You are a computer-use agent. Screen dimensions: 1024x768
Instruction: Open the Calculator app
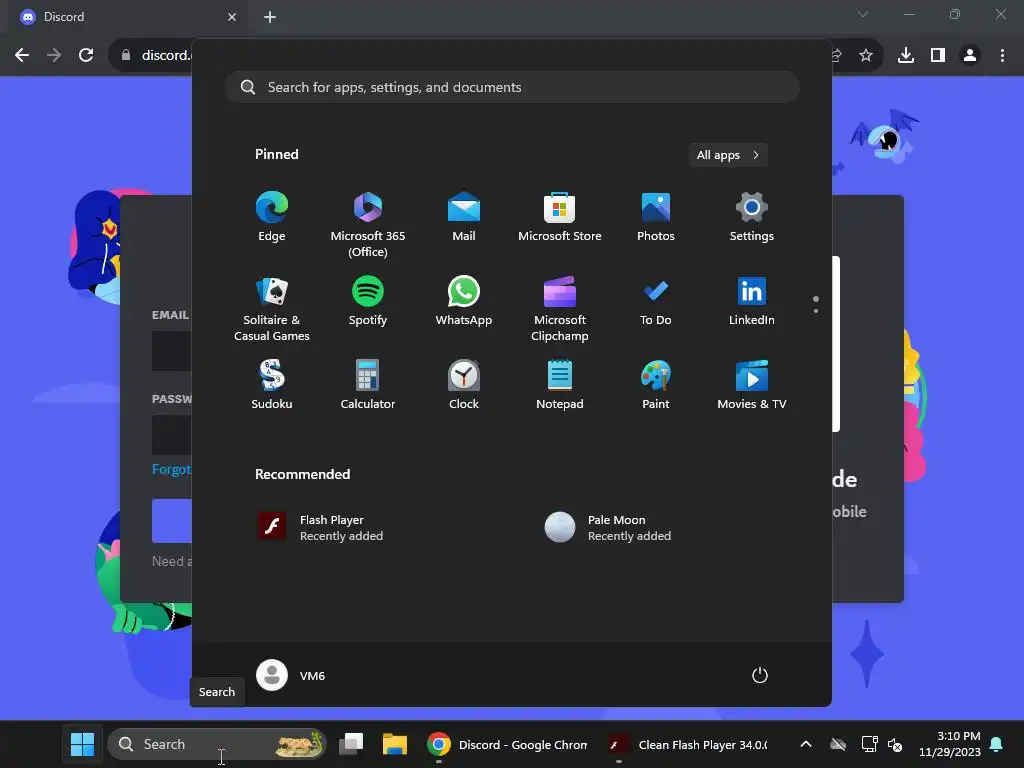[x=368, y=385]
